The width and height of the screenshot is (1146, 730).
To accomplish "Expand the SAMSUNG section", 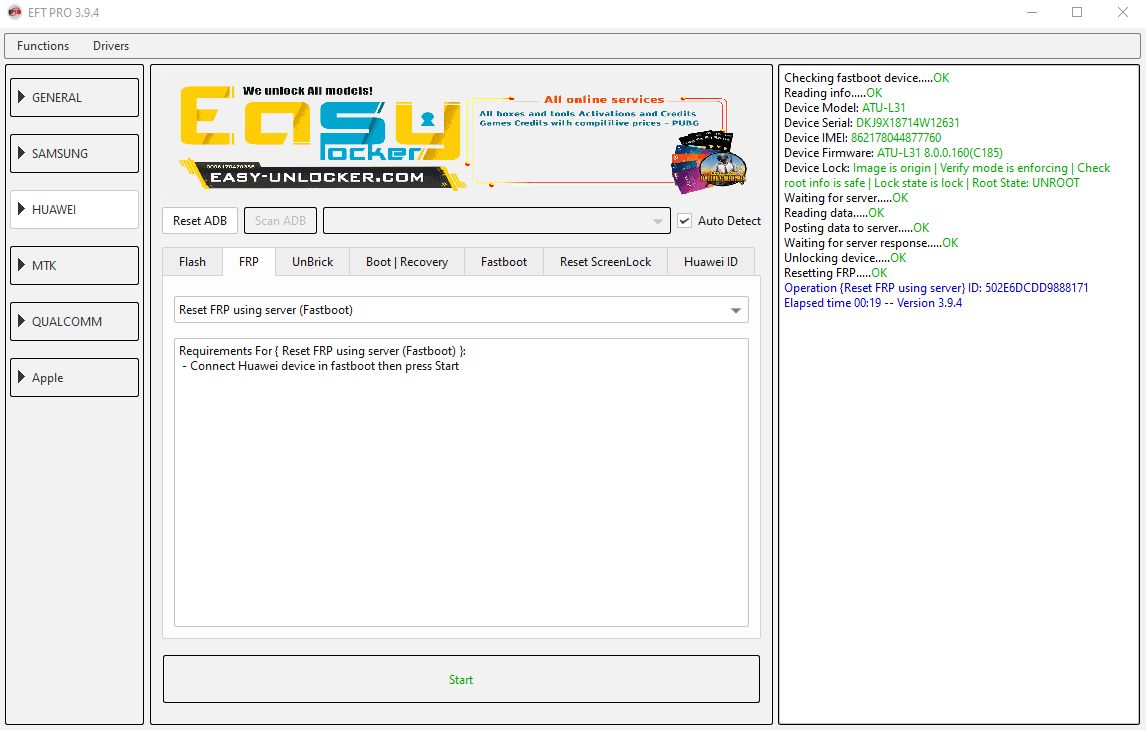I will pyautogui.click(x=75, y=153).
